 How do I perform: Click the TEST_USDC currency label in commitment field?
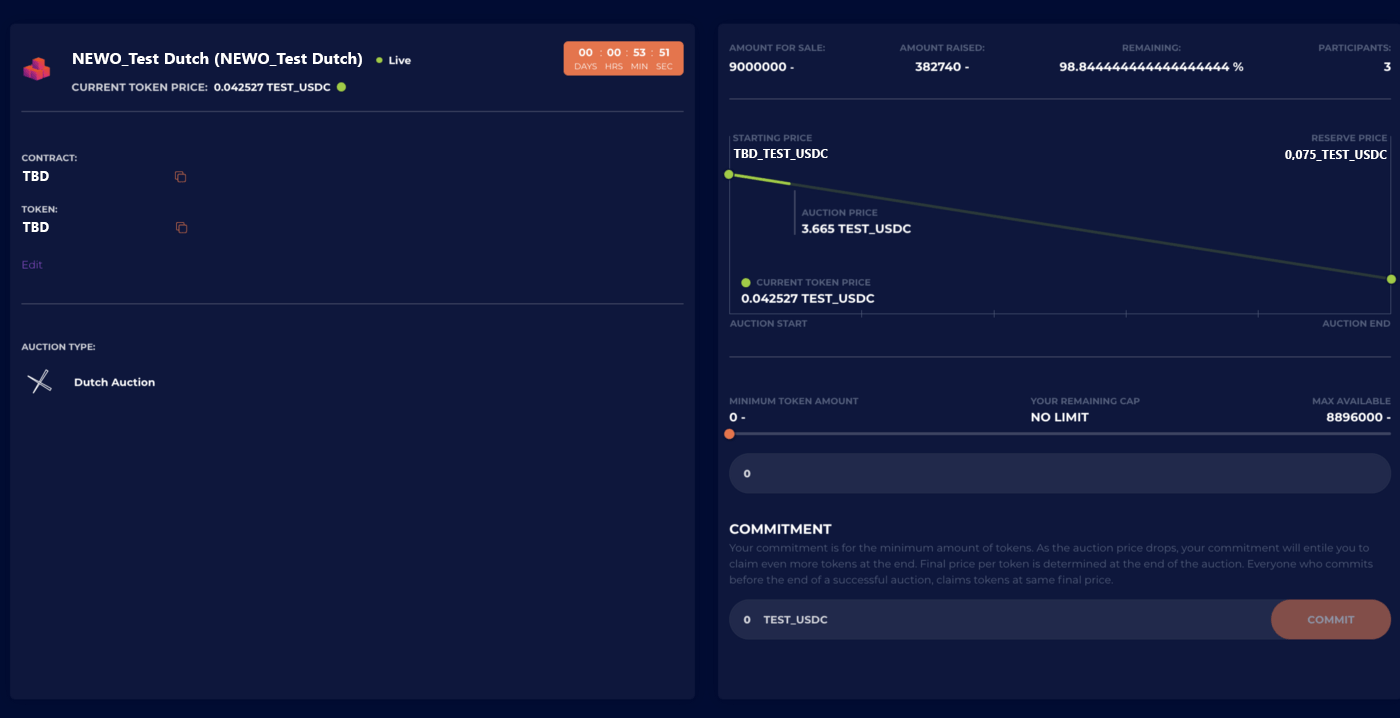[x=795, y=619]
